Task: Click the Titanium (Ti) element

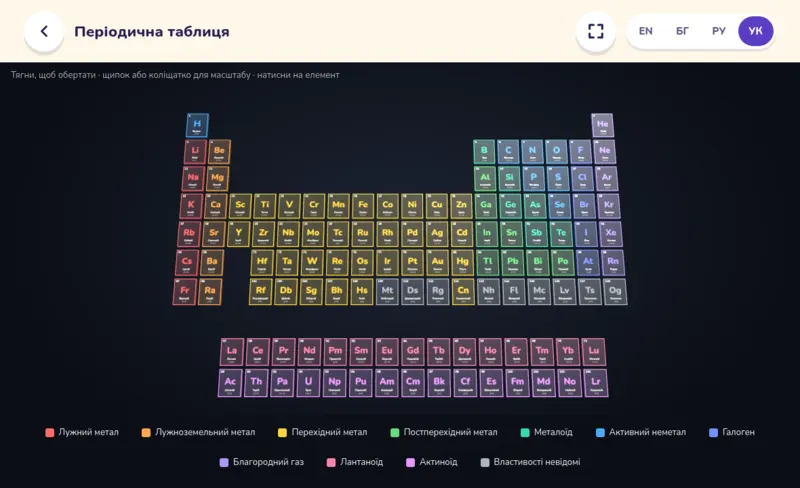Action: pyautogui.click(x=265, y=206)
